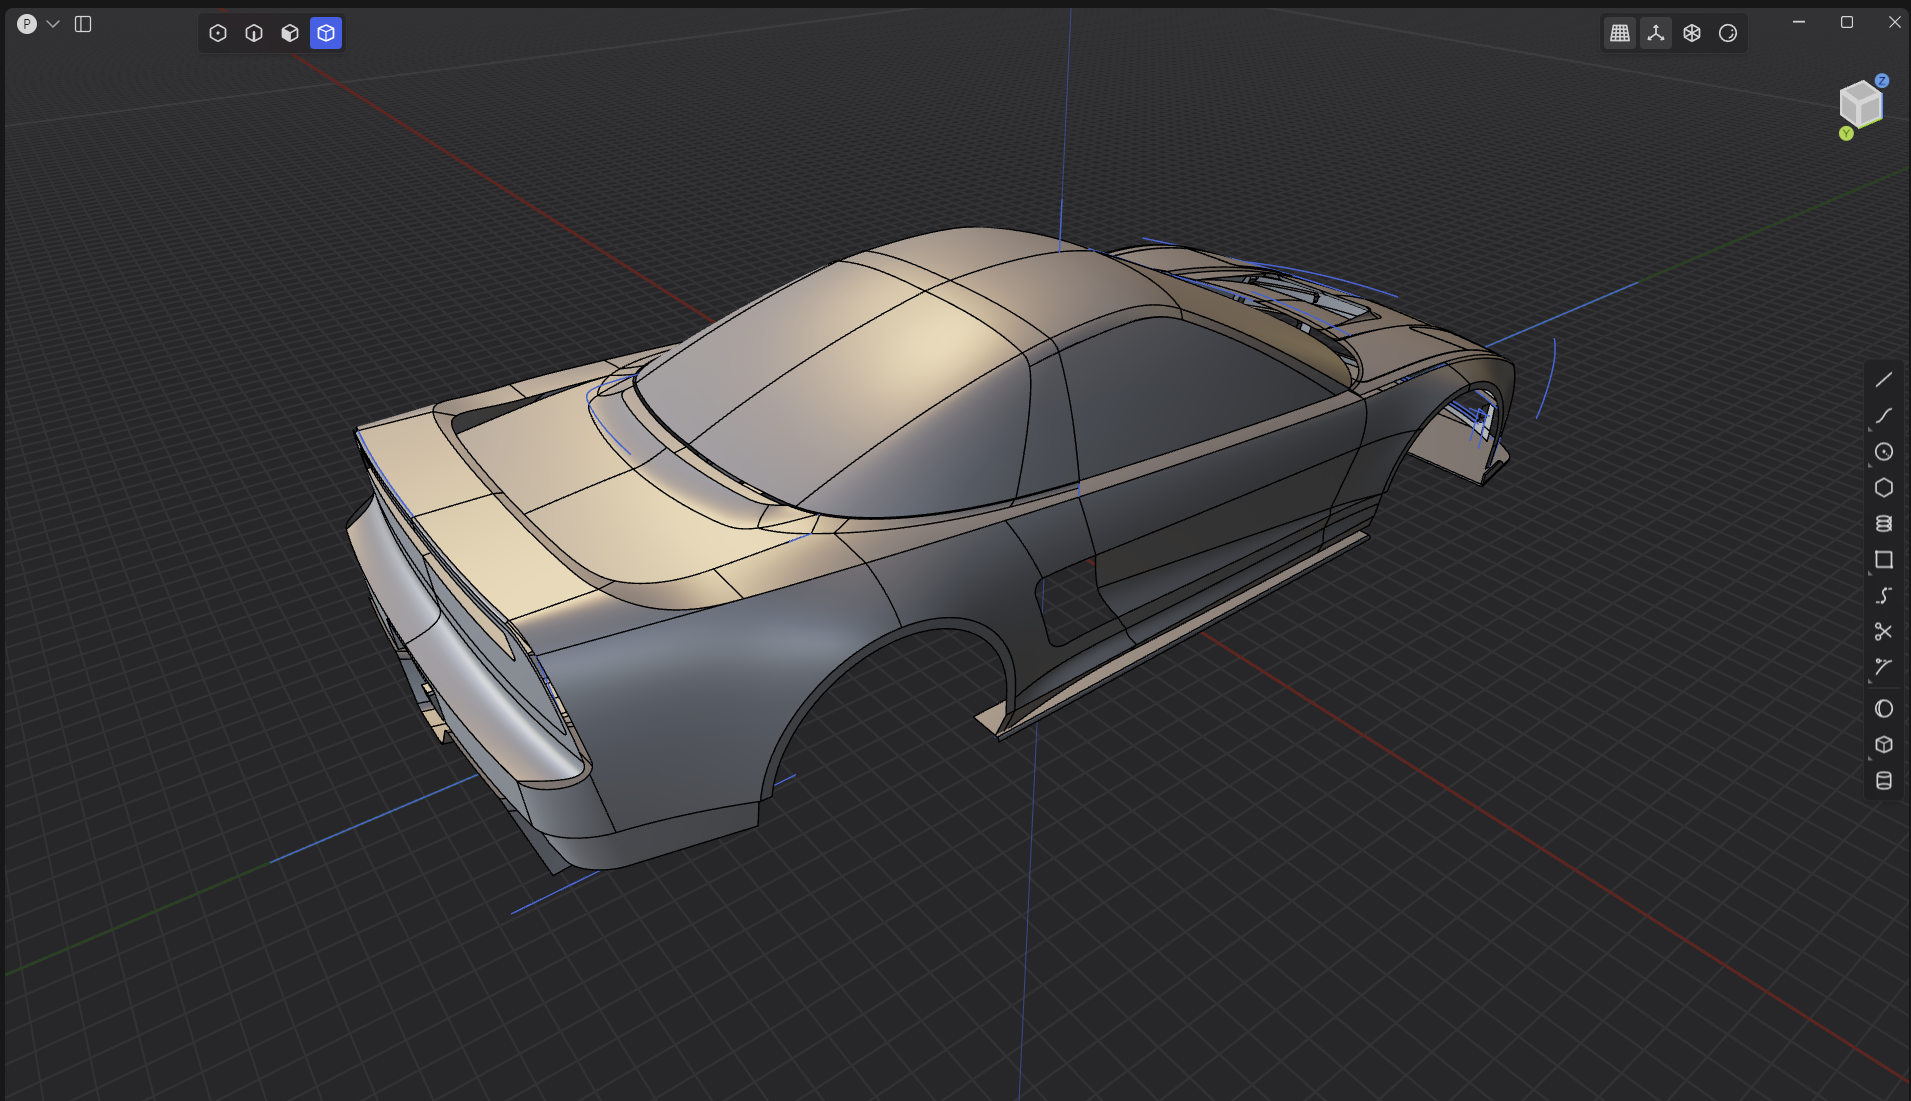Viewport: 1911px width, 1101px height.
Task: Toggle the axes display icon
Action: point(1656,33)
